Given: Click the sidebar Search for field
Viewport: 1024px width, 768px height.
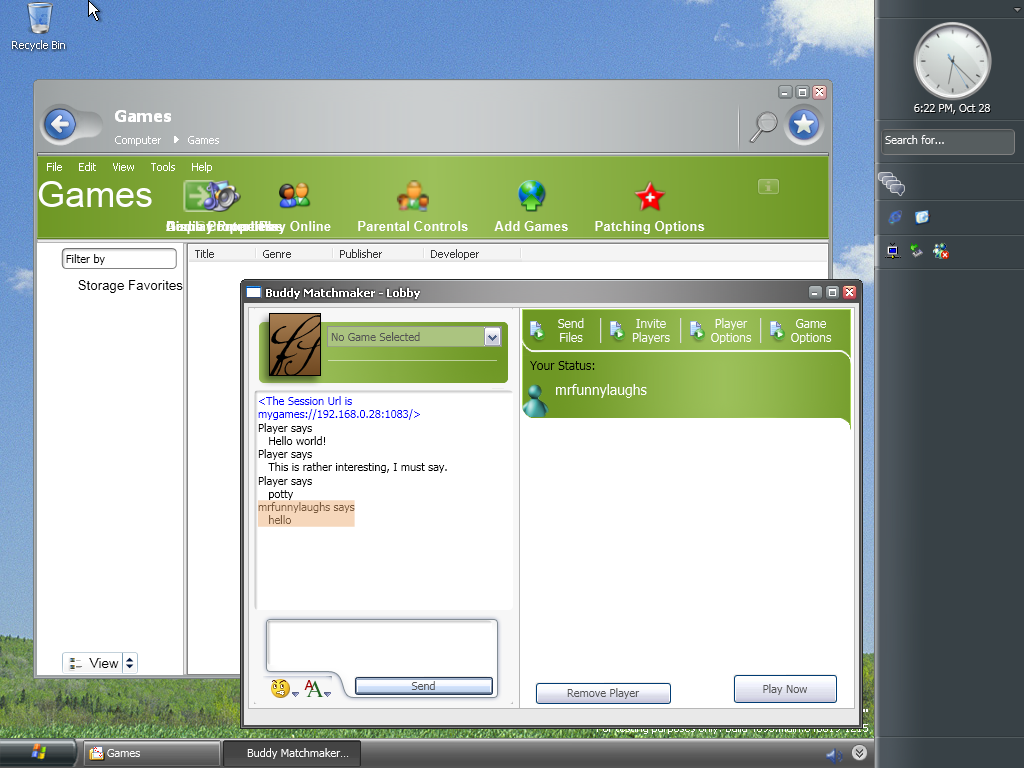Looking at the screenshot, I should [947, 140].
